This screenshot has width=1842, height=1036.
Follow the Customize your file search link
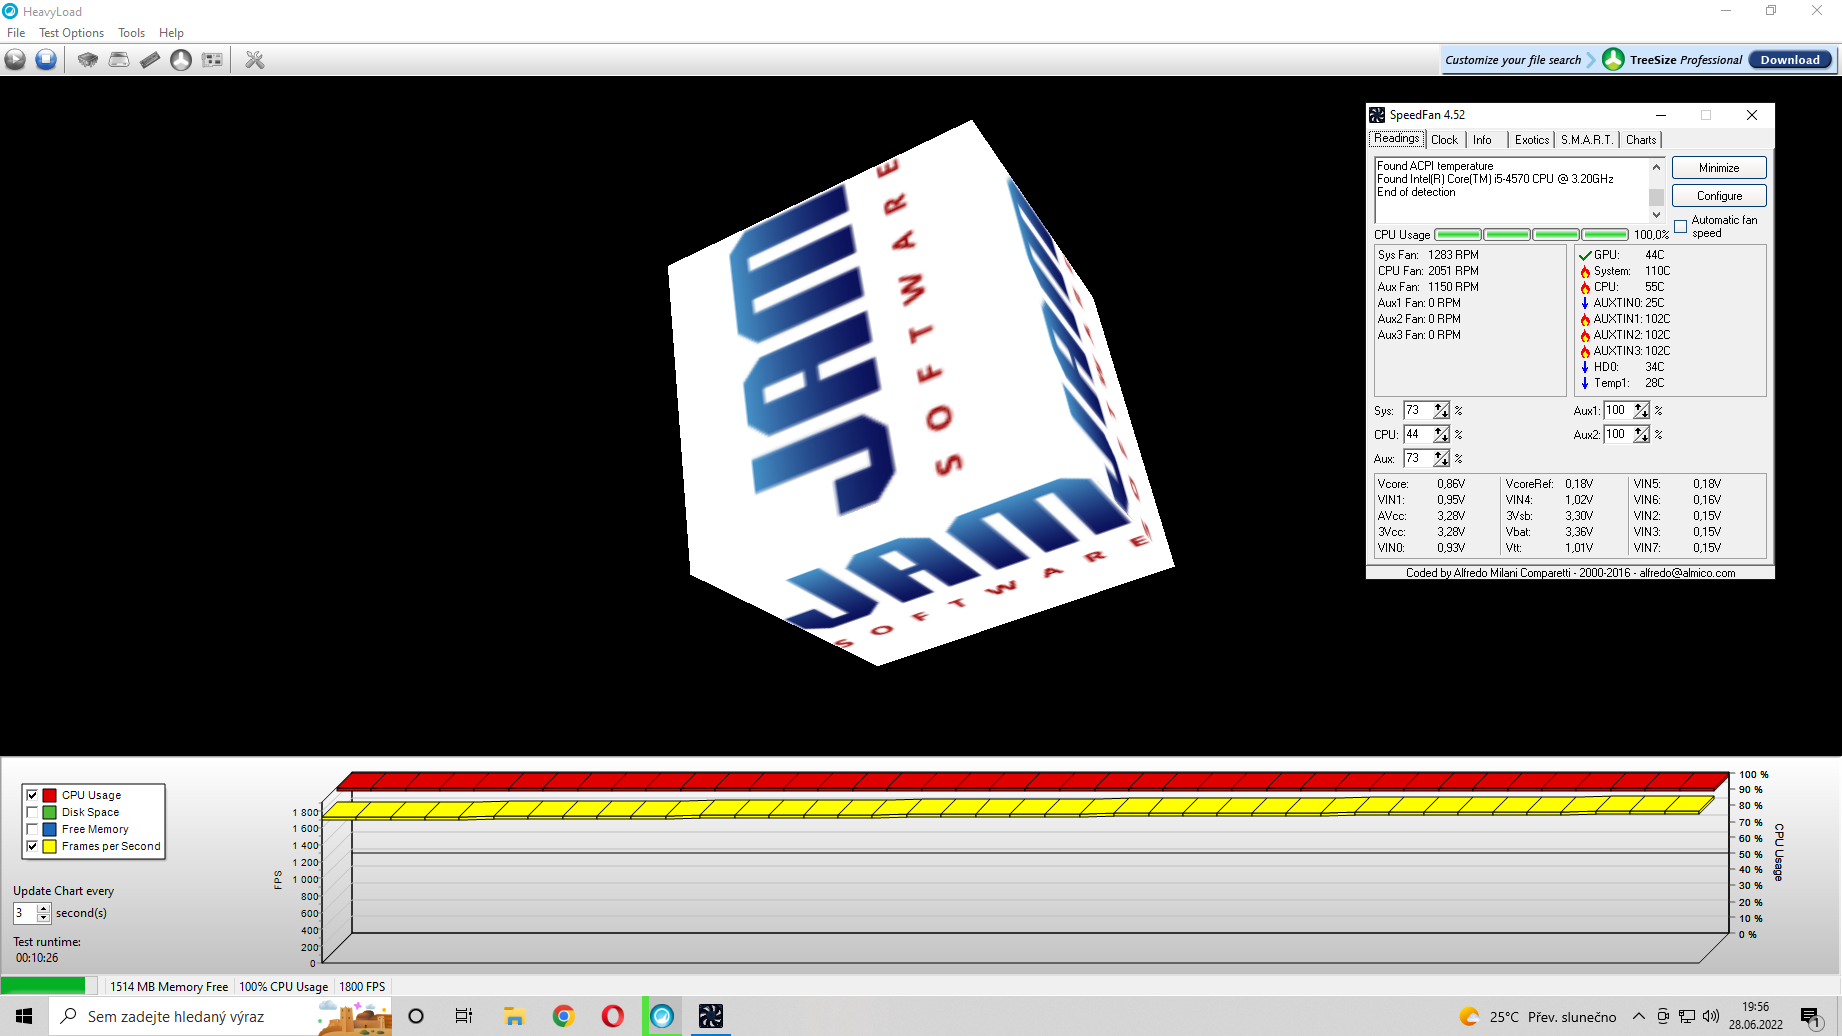click(x=1513, y=60)
